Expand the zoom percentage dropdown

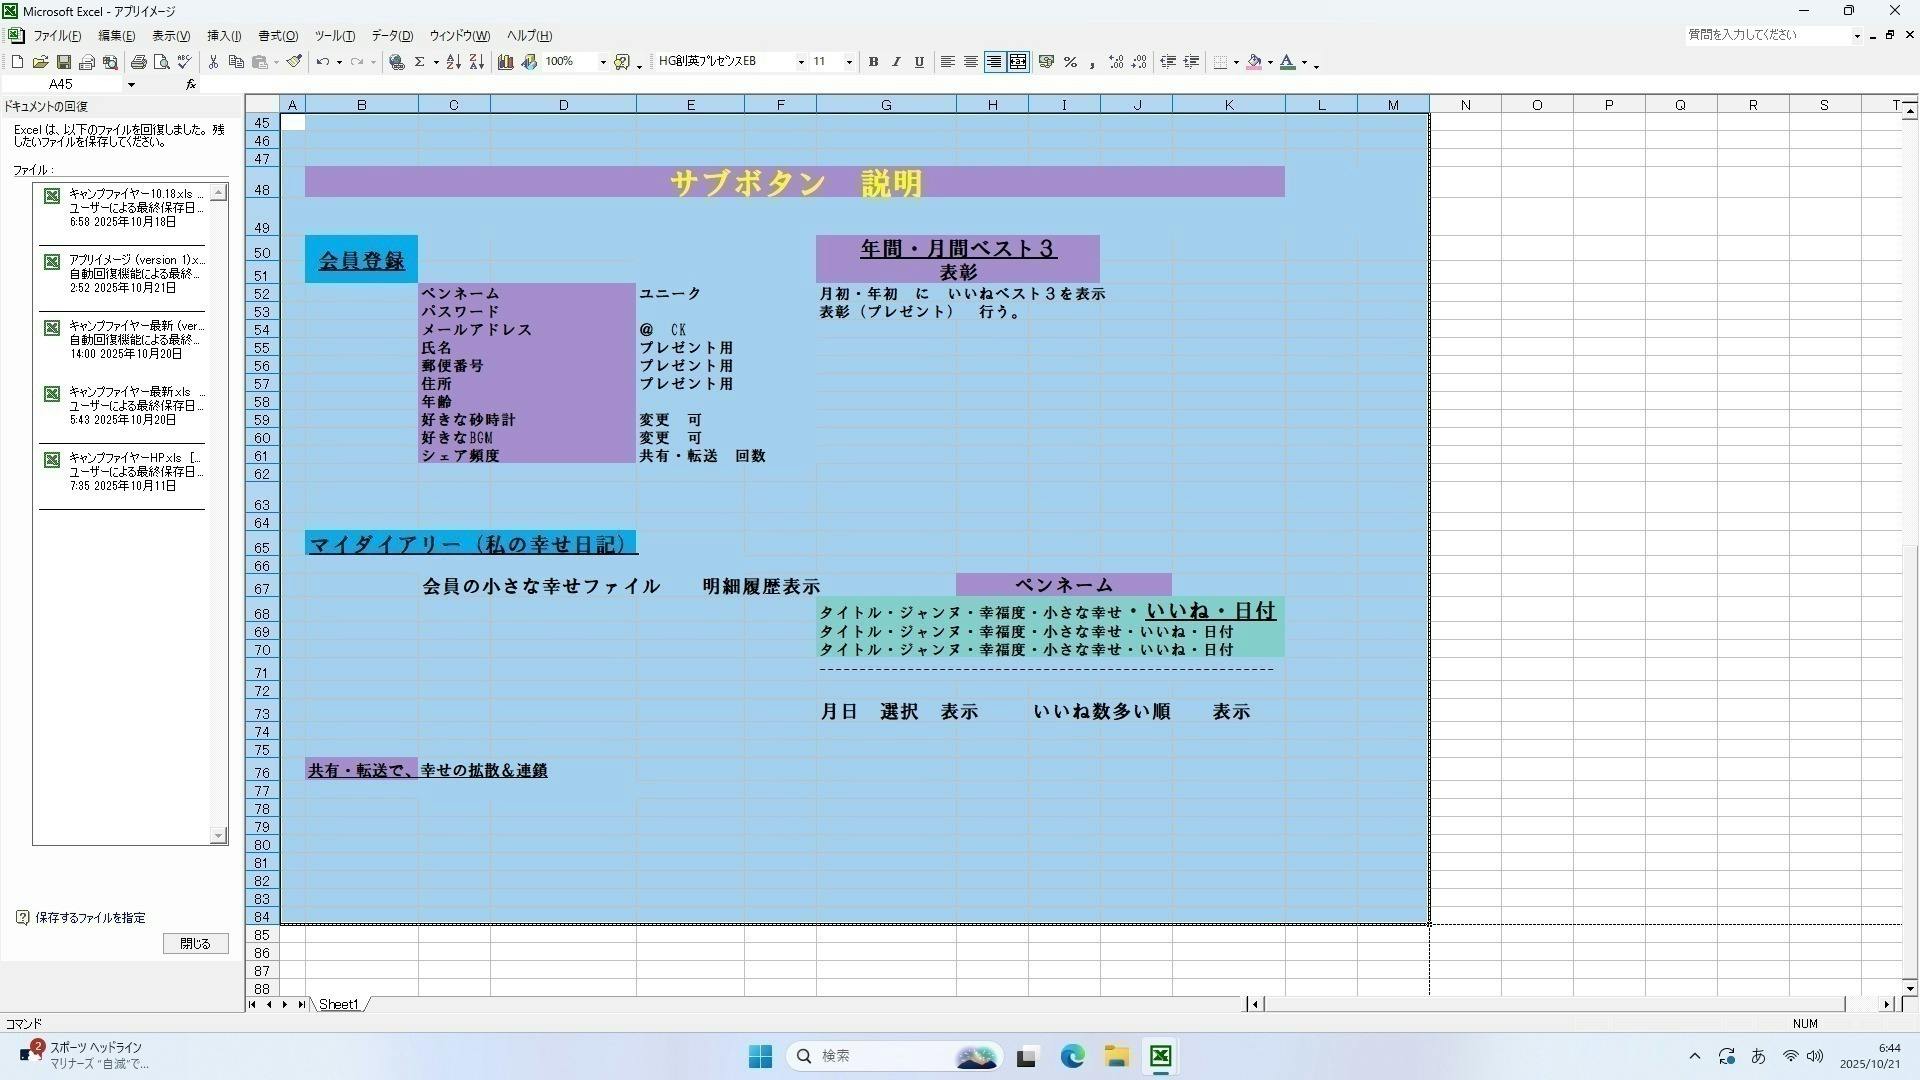point(602,62)
